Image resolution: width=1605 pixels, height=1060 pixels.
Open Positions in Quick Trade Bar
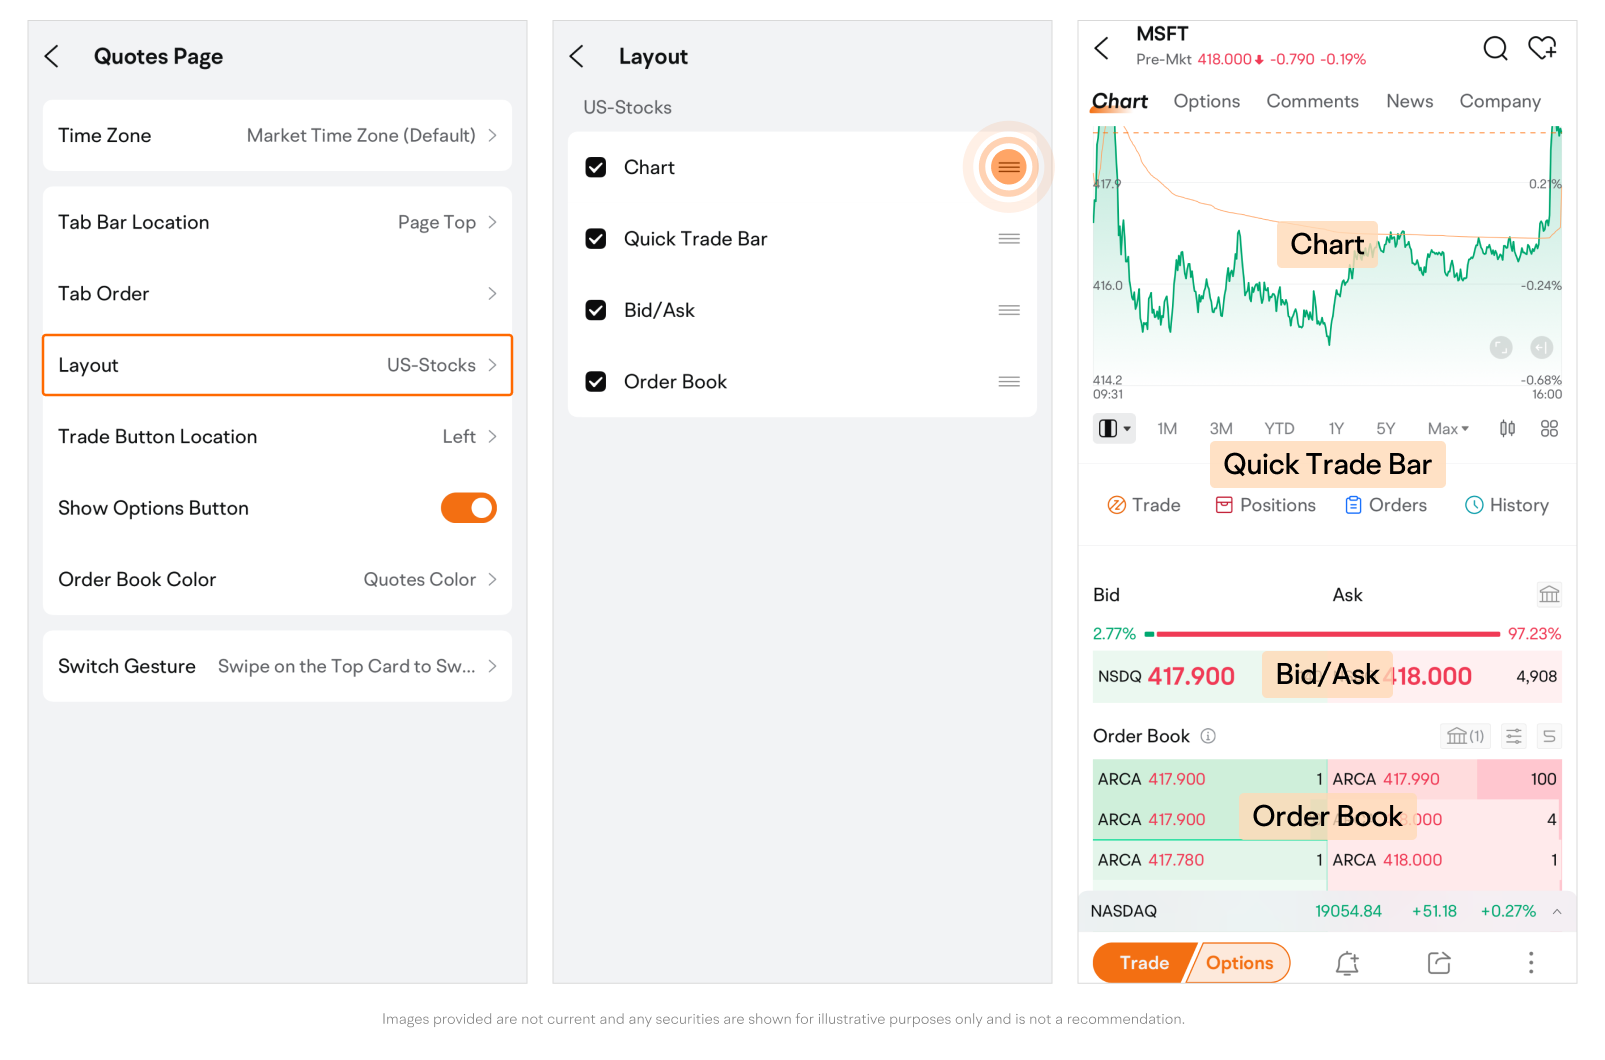pos(1265,505)
